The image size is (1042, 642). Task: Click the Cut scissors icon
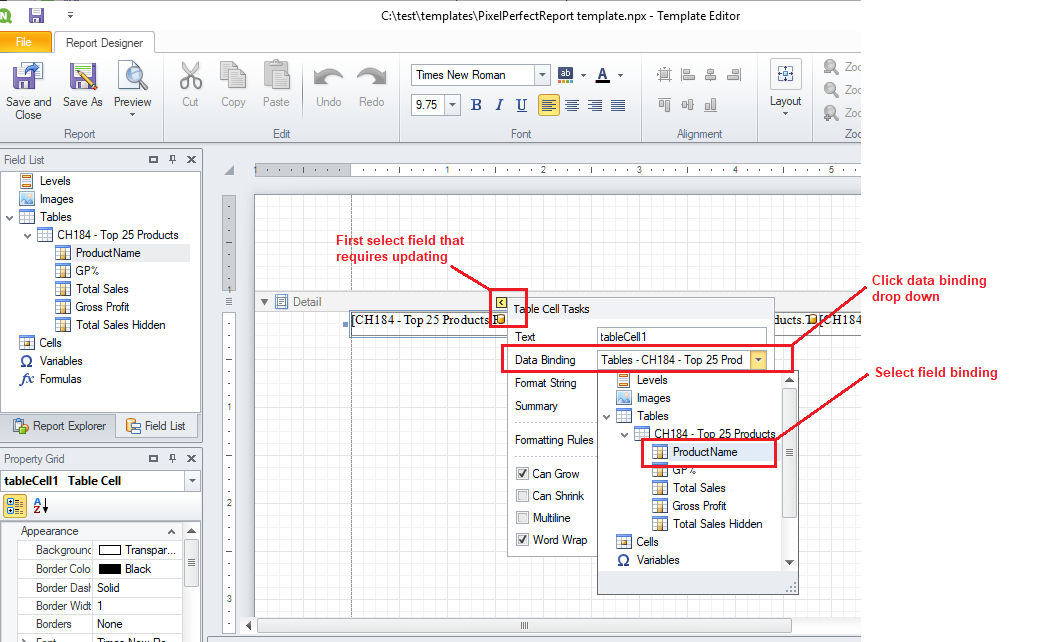point(191,76)
